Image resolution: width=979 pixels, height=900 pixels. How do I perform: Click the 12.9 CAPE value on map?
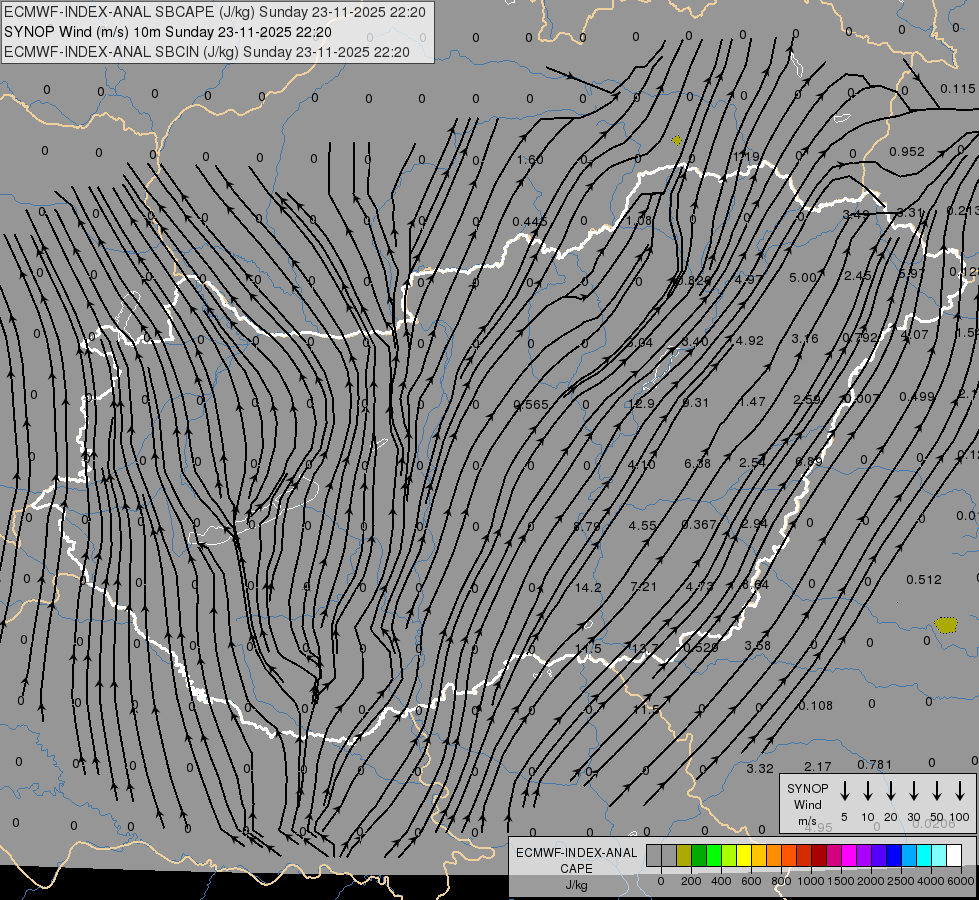click(x=641, y=403)
